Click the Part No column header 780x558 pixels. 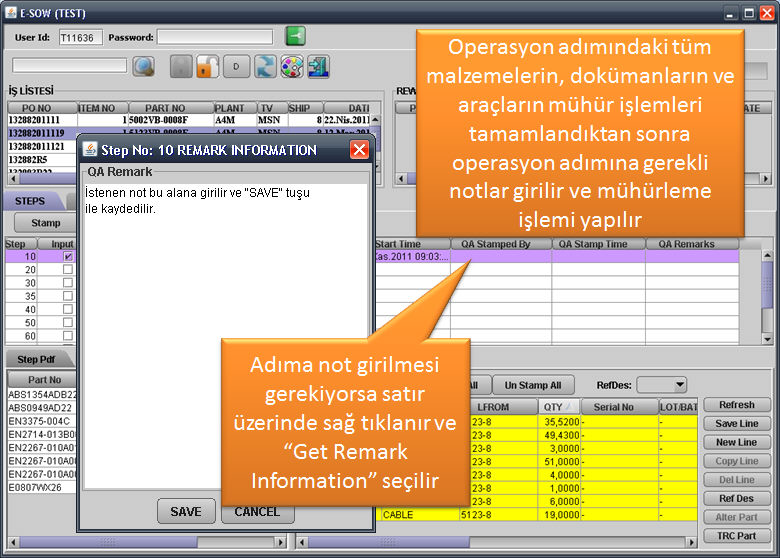43,379
